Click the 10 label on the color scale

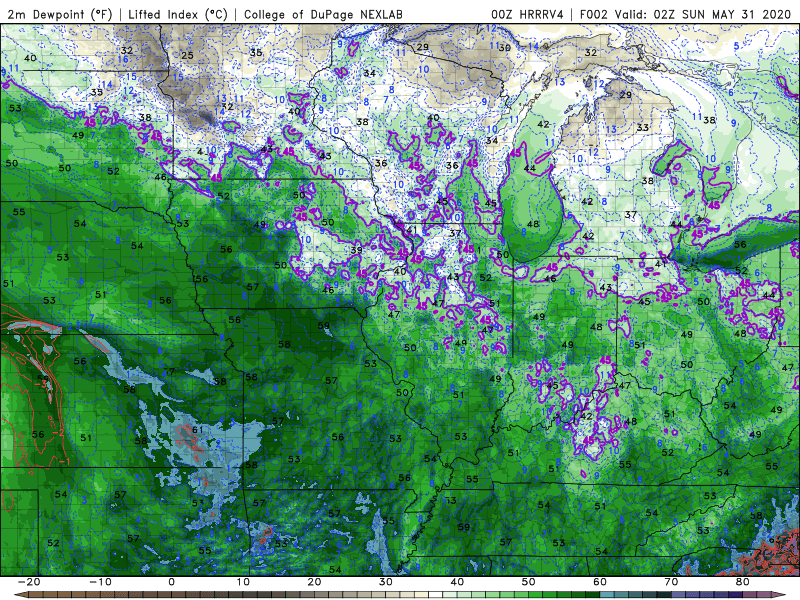(243, 582)
